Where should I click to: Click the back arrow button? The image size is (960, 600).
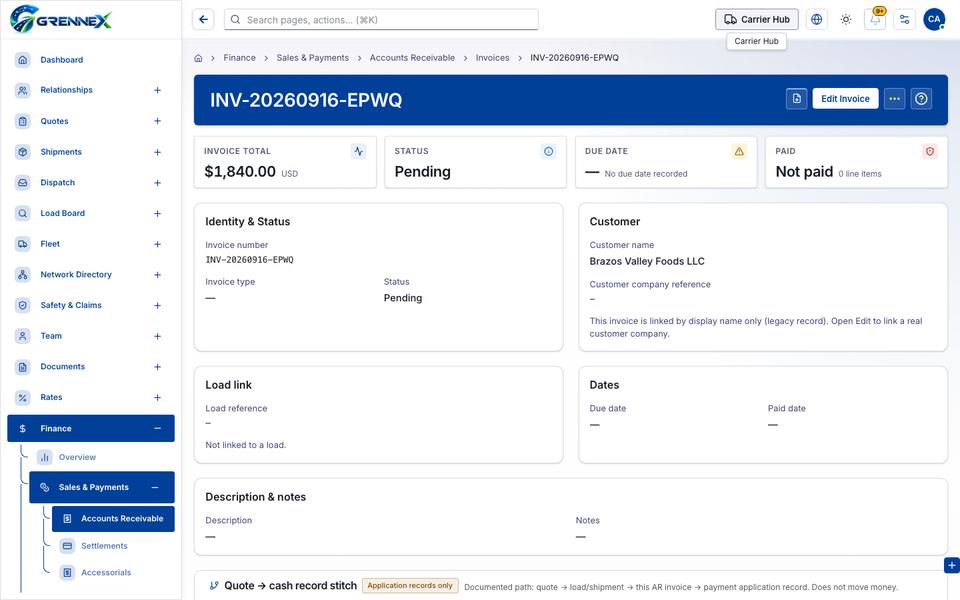(x=203, y=20)
